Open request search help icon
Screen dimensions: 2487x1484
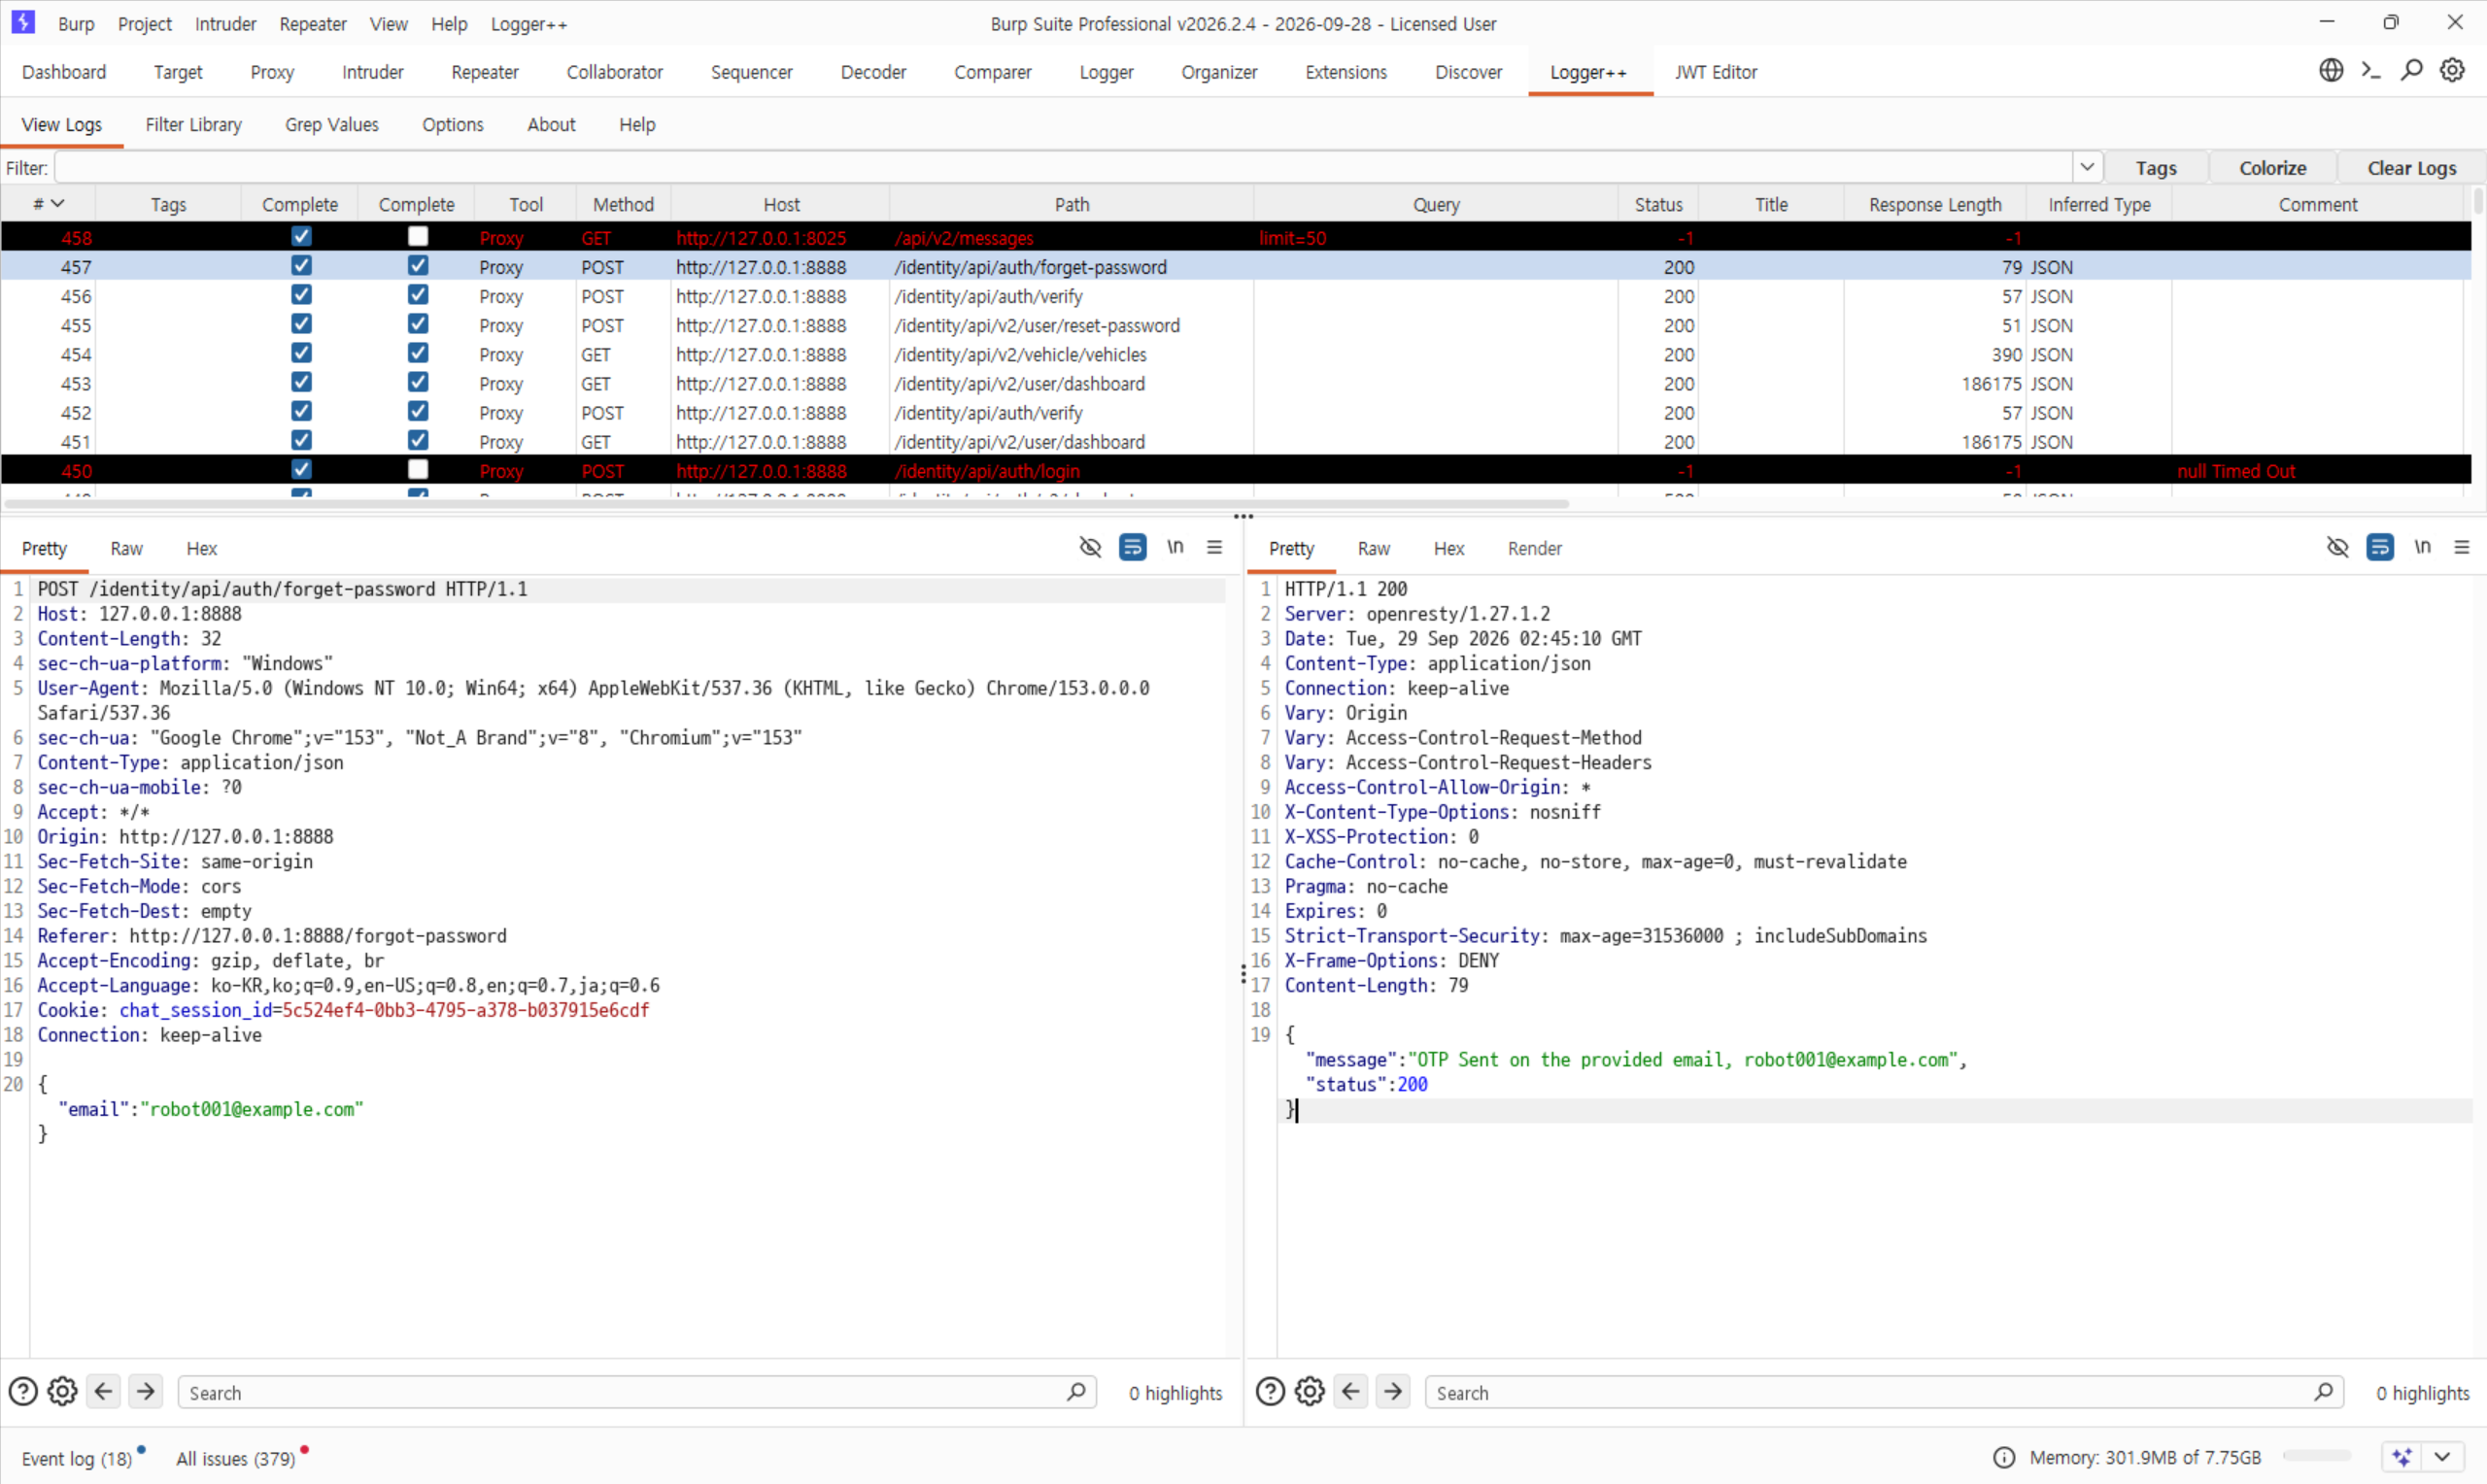click(23, 1391)
